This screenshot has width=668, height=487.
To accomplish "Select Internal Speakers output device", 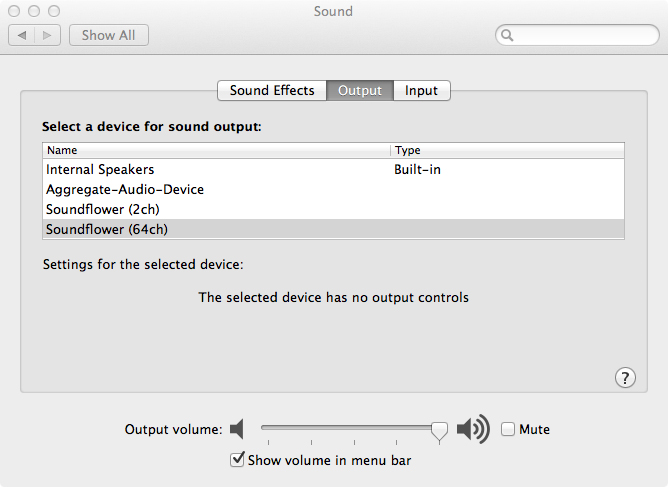I will coord(100,170).
